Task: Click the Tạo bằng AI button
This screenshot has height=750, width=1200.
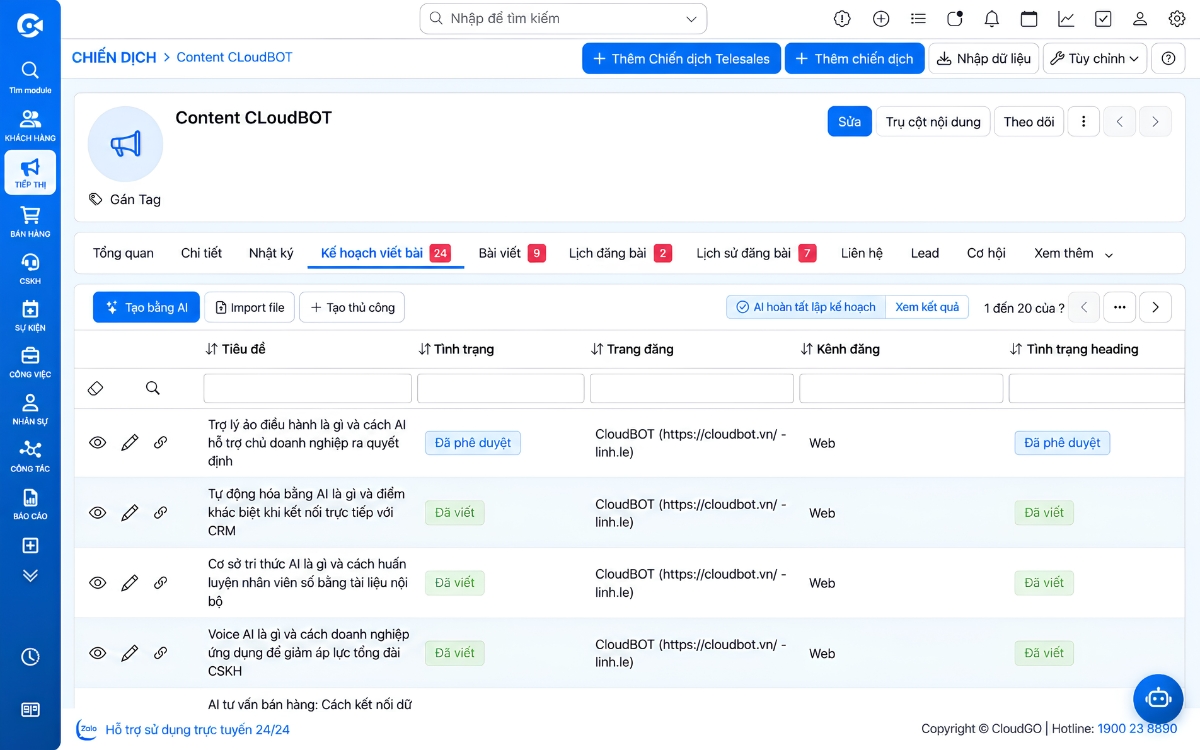Action: 147,308
